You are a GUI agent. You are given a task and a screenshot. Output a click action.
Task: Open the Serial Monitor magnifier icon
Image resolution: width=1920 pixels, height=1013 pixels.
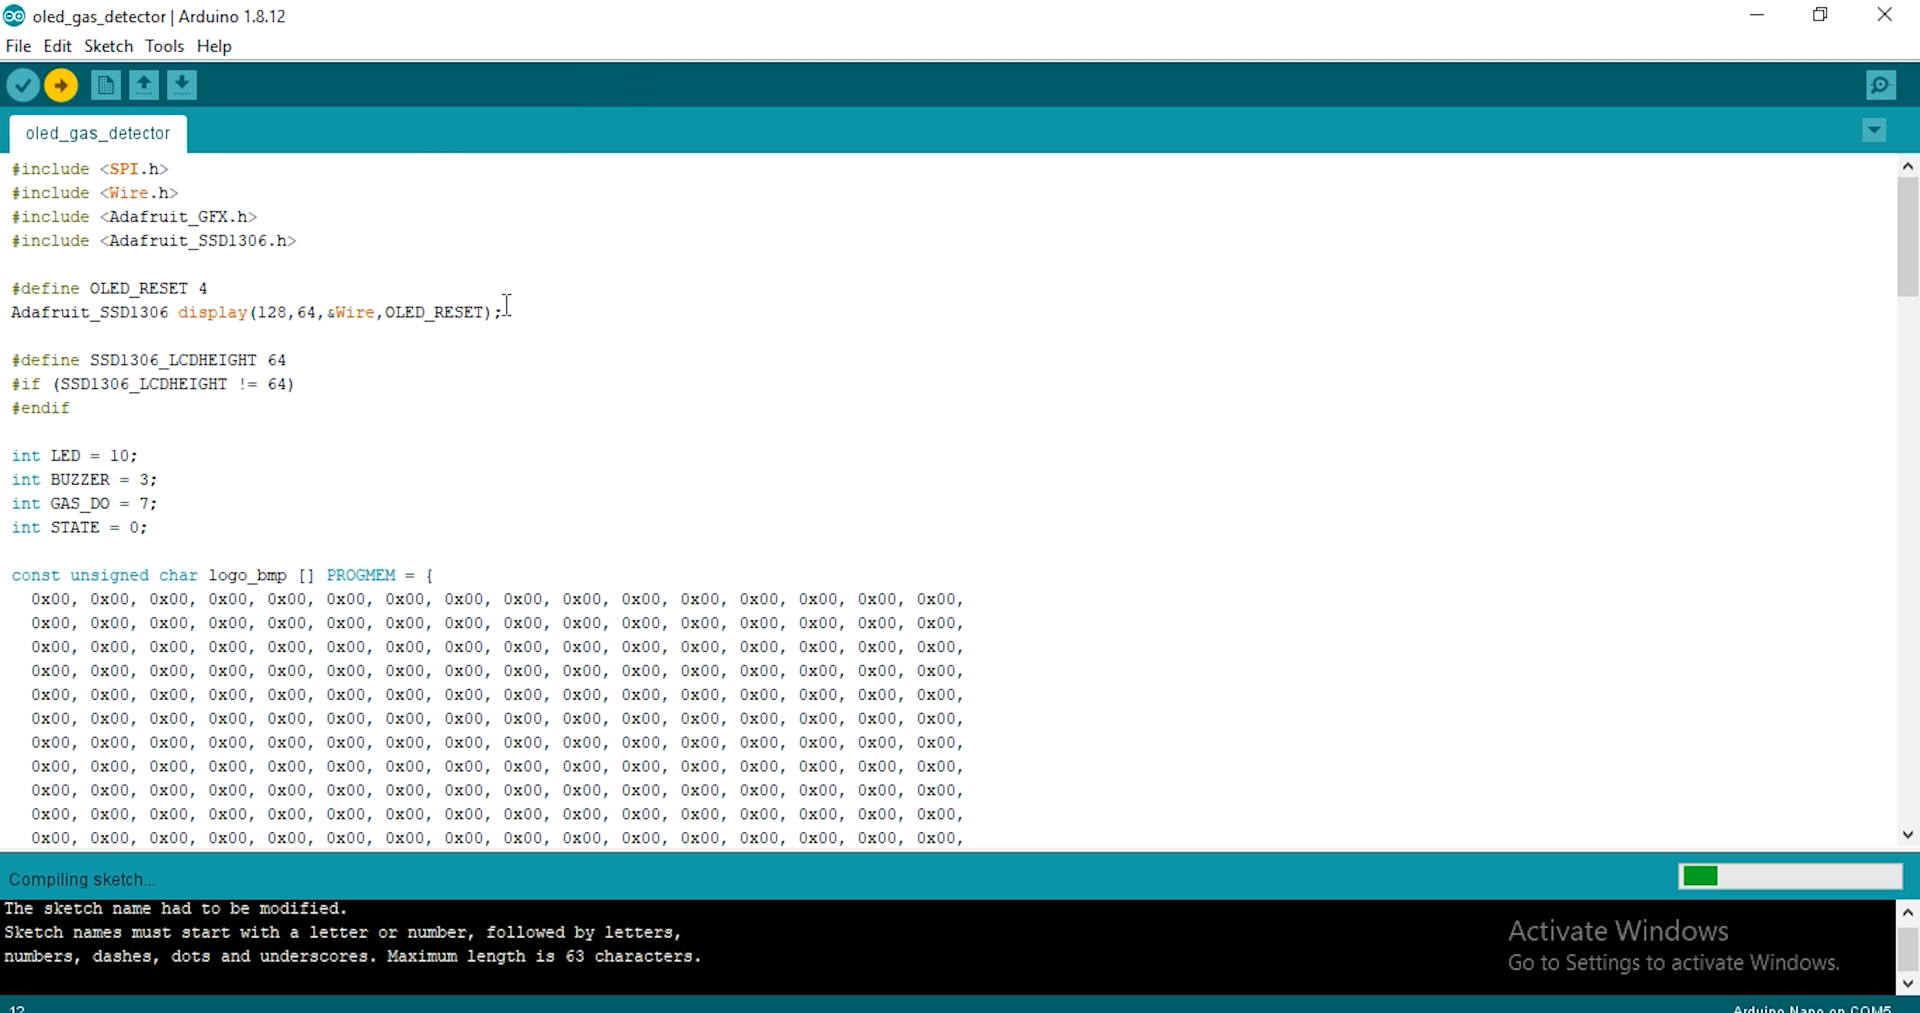[1881, 86]
